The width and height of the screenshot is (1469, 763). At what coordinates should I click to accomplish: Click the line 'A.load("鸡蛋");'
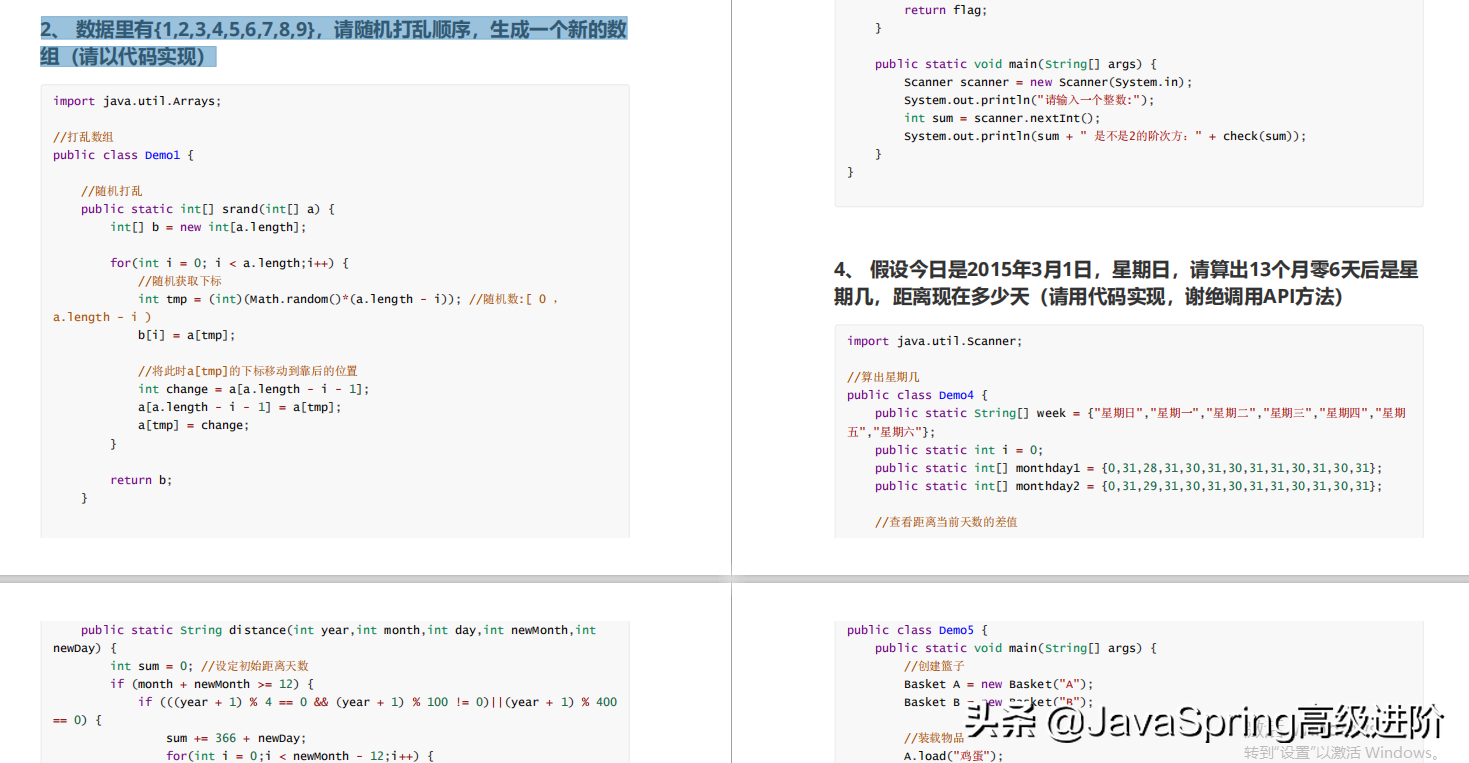point(953,756)
